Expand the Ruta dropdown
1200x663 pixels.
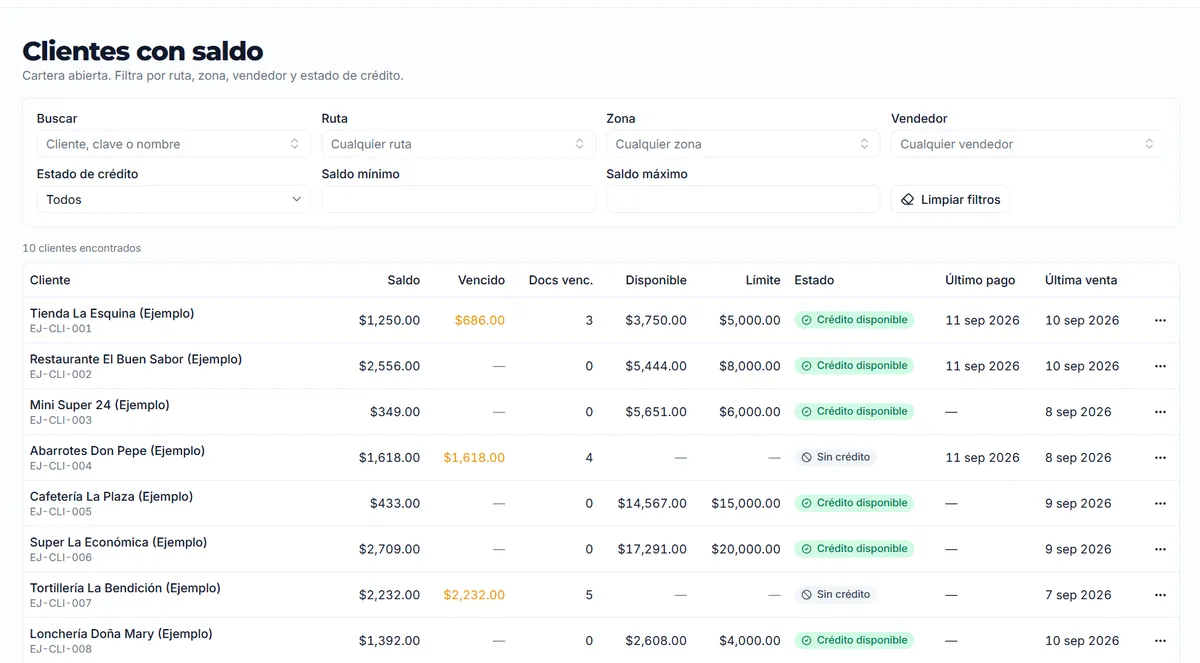tap(458, 144)
